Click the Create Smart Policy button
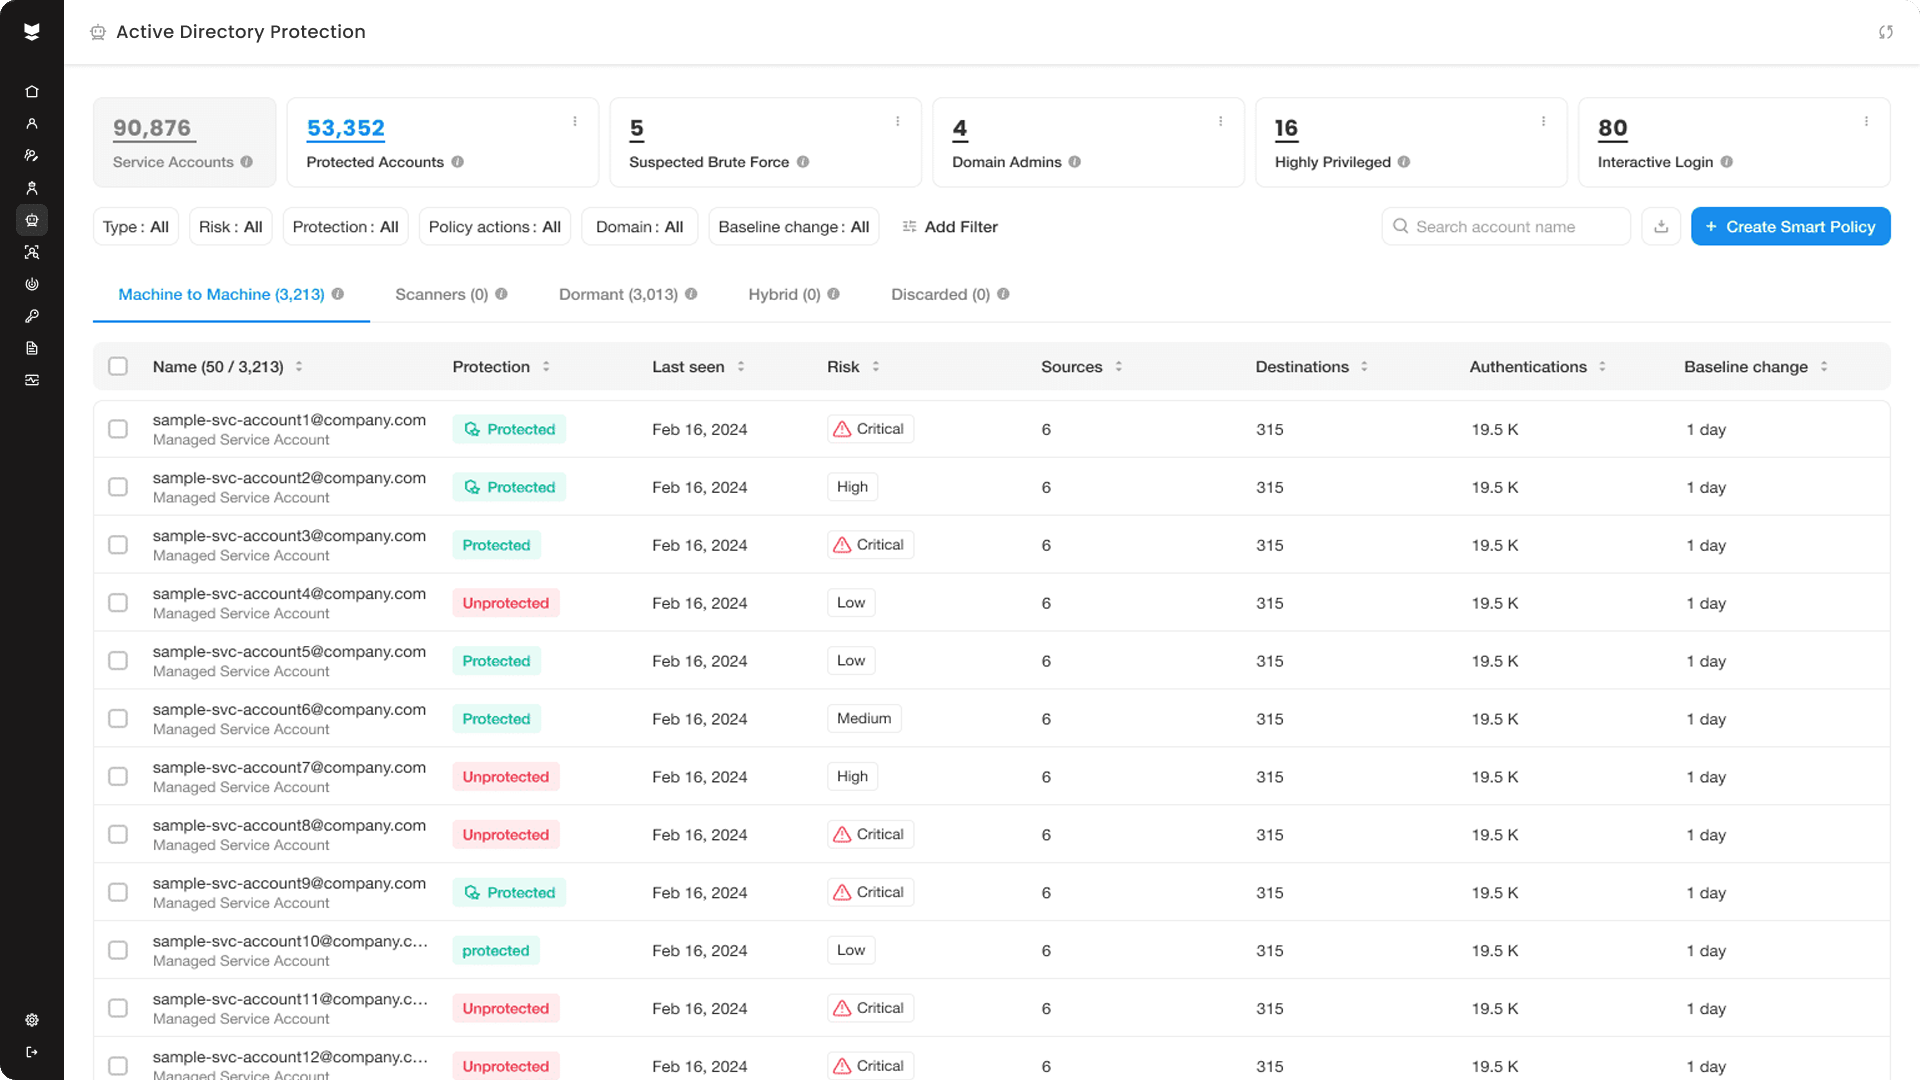 click(1790, 227)
